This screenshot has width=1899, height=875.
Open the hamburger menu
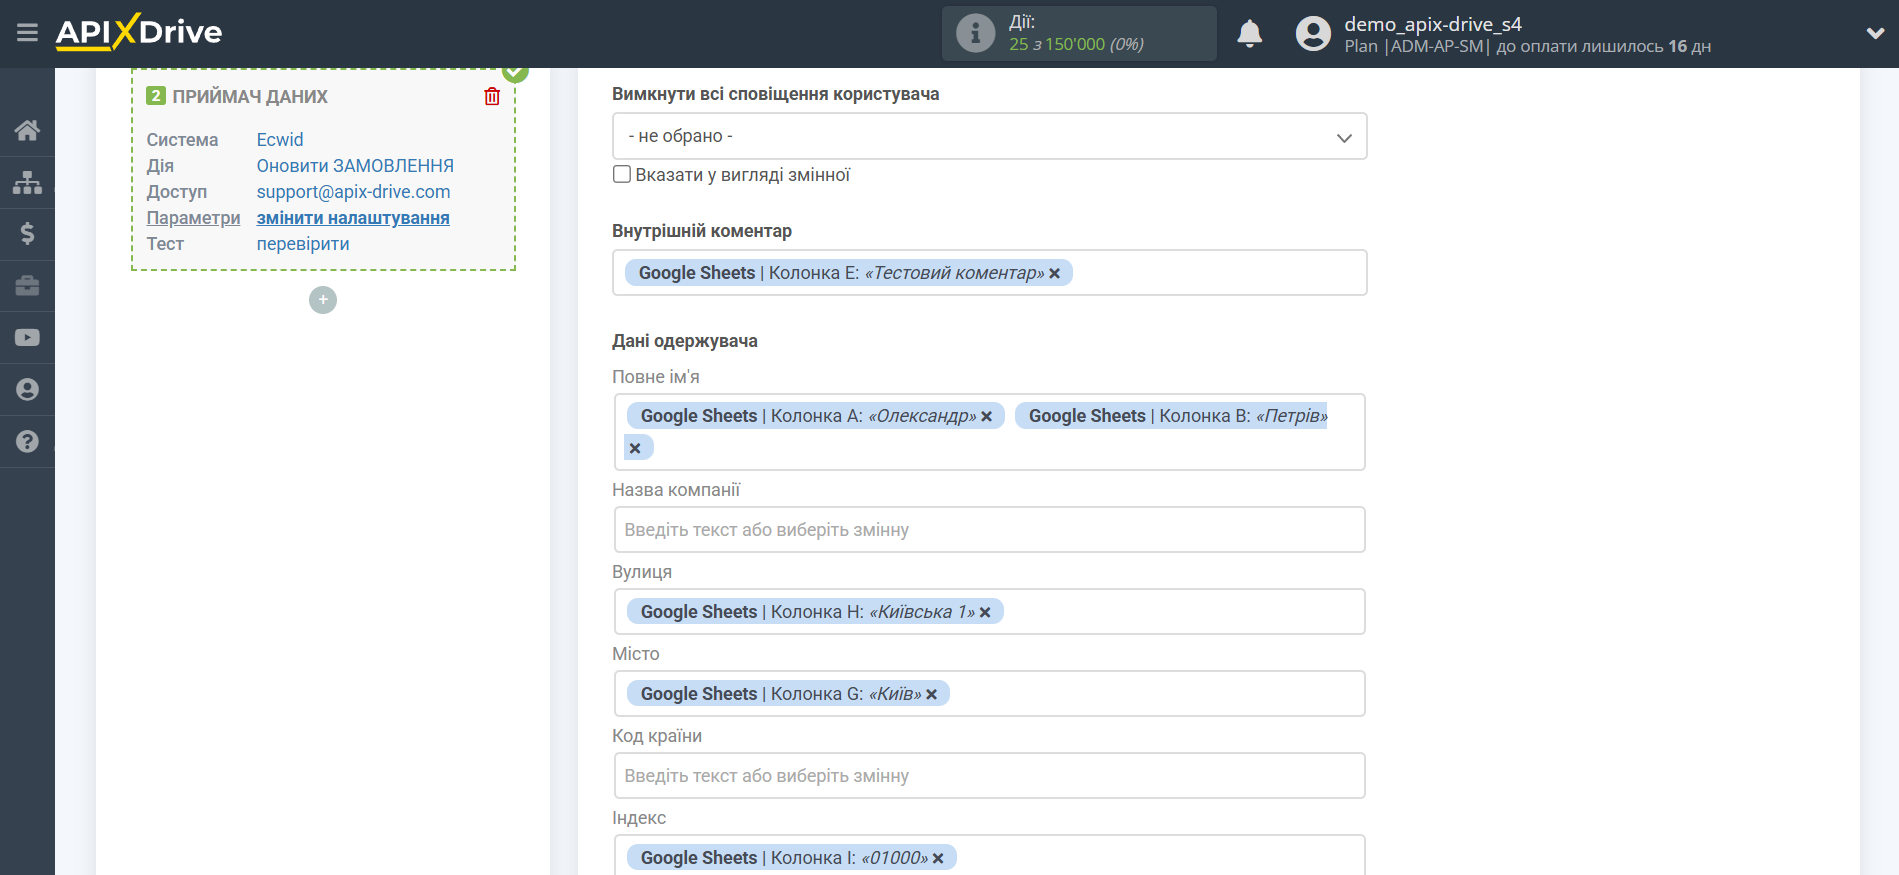(27, 33)
